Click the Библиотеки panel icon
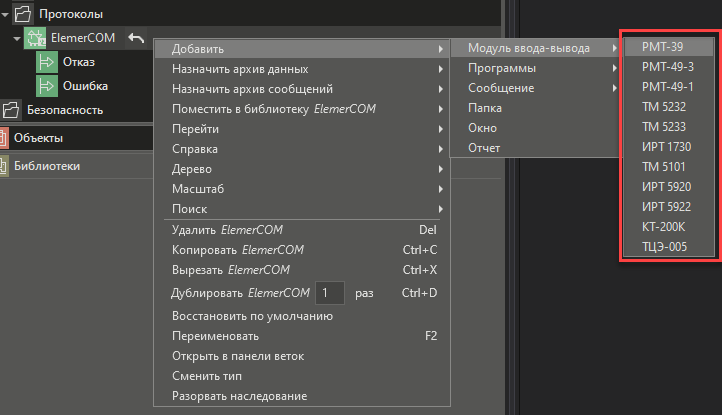 click(x=5, y=166)
